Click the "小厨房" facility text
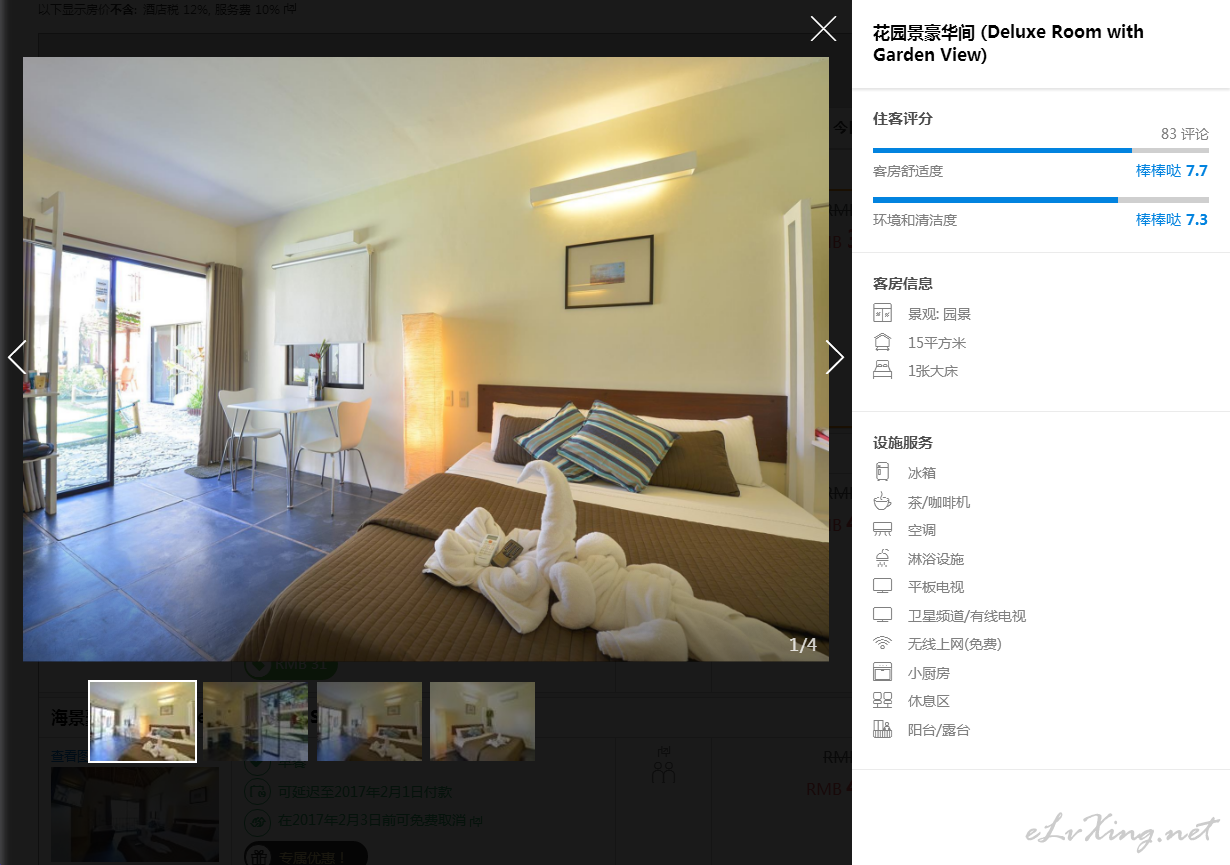The height and width of the screenshot is (865, 1230). [929, 673]
